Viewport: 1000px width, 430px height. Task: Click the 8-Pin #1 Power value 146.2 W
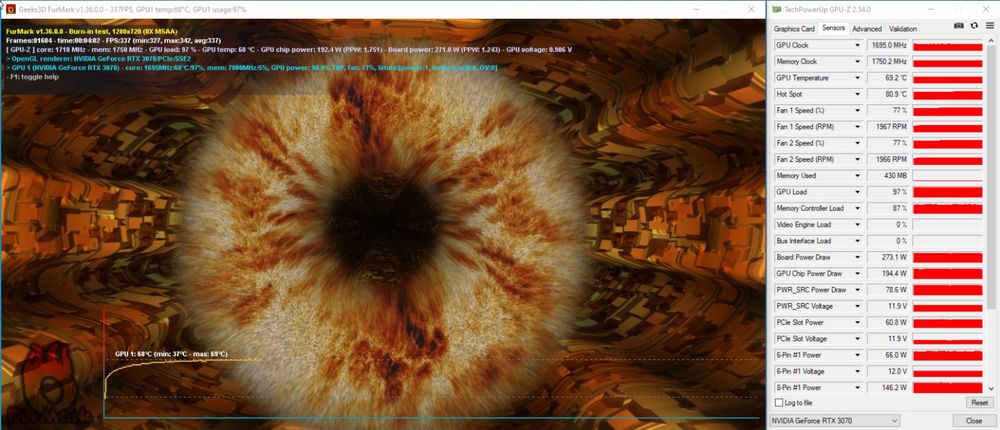tap(887, 387)
